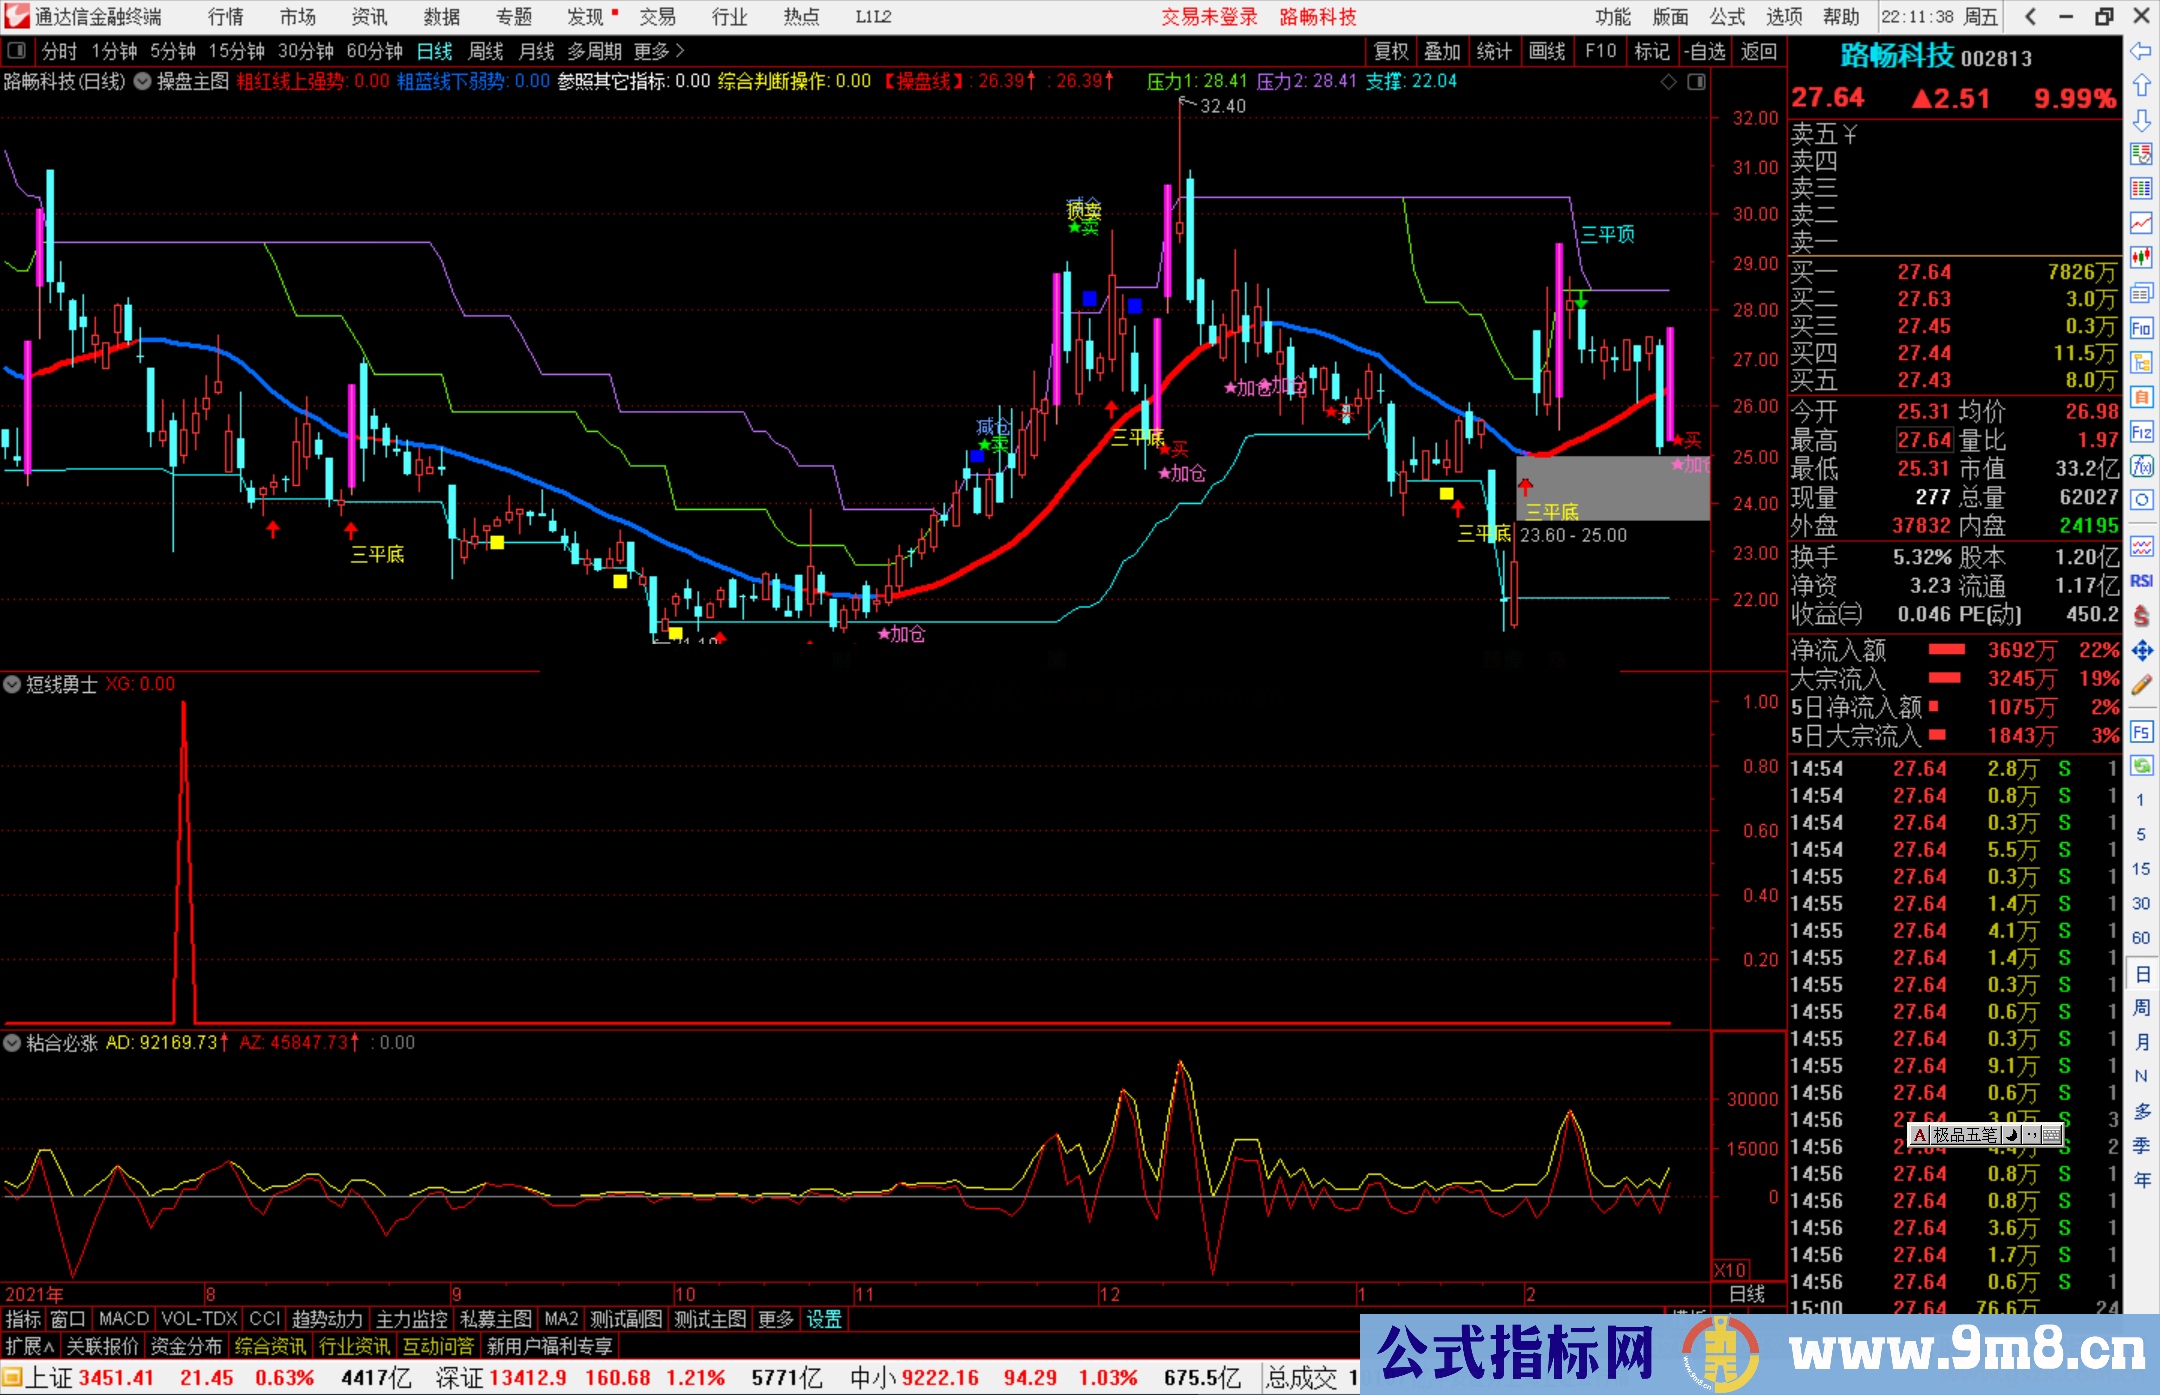Click the f(x) formula icon in sidebar
The width and height of the screenshot is (2160, 1395).
pyautogui.click(x=2141, y=466)
